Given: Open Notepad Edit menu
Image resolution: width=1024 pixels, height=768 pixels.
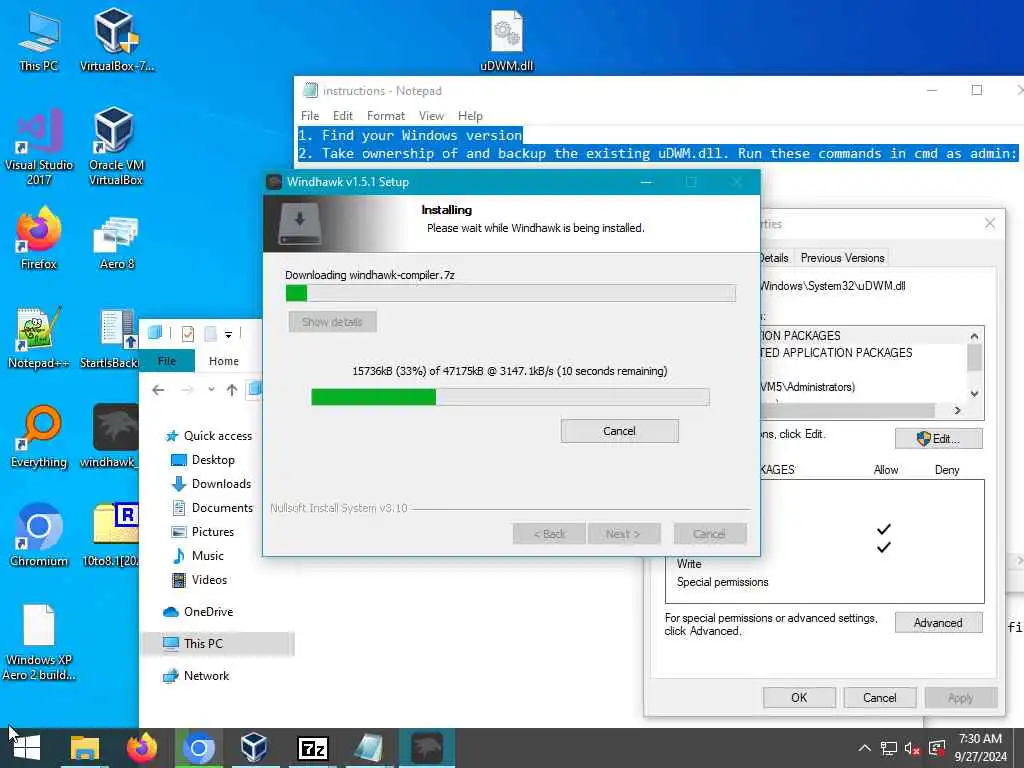Looking at the screenshot, I should (342, 116).
